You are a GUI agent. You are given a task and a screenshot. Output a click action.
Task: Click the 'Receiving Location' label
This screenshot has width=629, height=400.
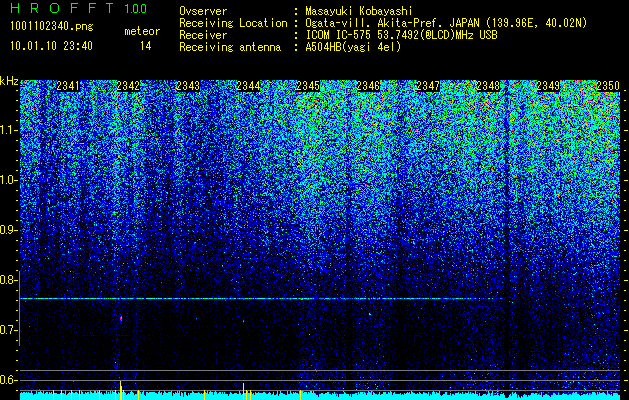click(x=233, y=23)
